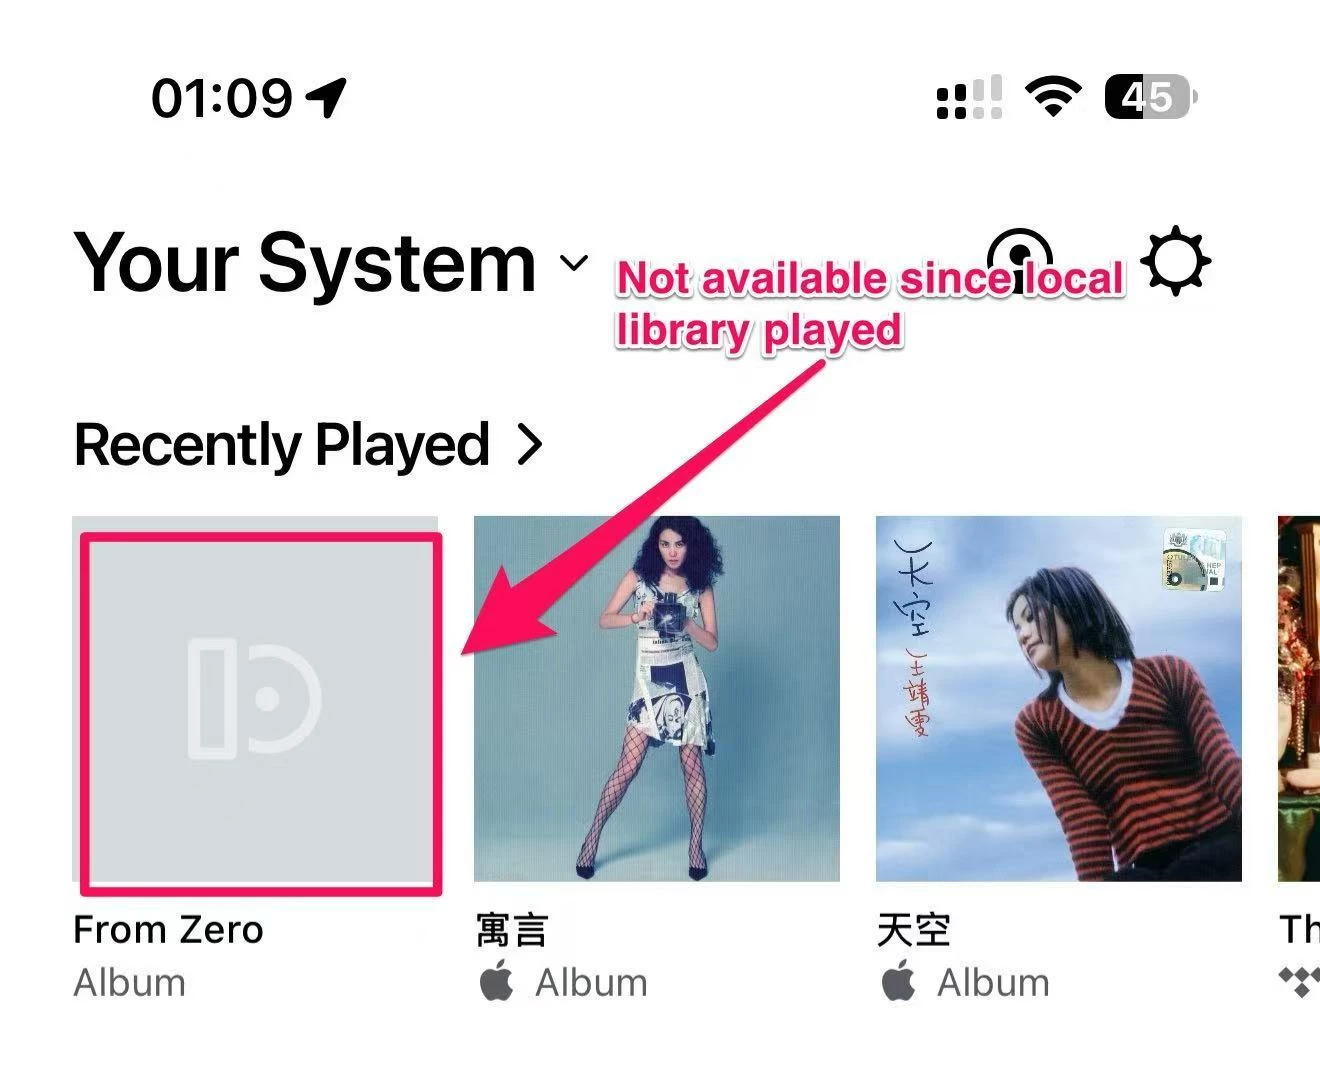Tap the Tidal icon under the fourth album

[x=1300, y=982]
